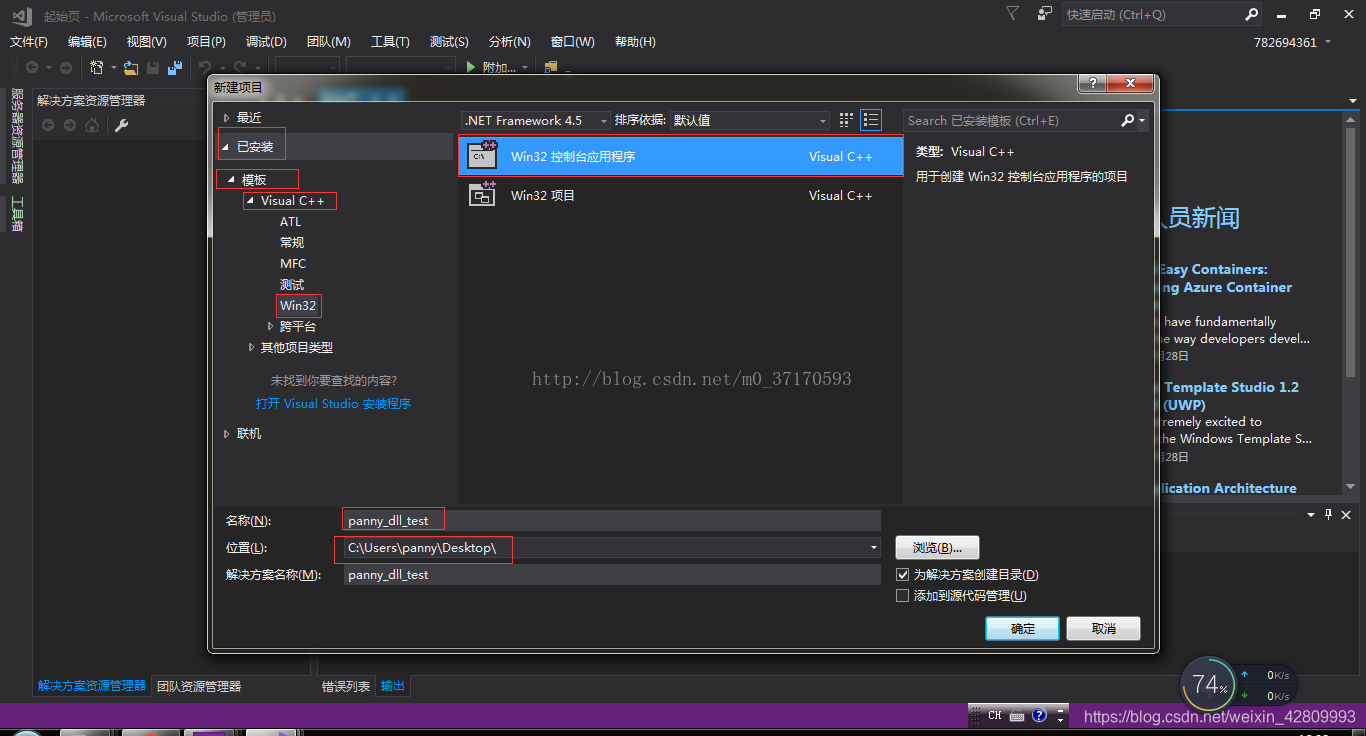Image resolution: width=1366 pixels, height=736 pixels.
Task: Open the attach (附加) button dropdown arrow
Action: (x=526, y=67)
